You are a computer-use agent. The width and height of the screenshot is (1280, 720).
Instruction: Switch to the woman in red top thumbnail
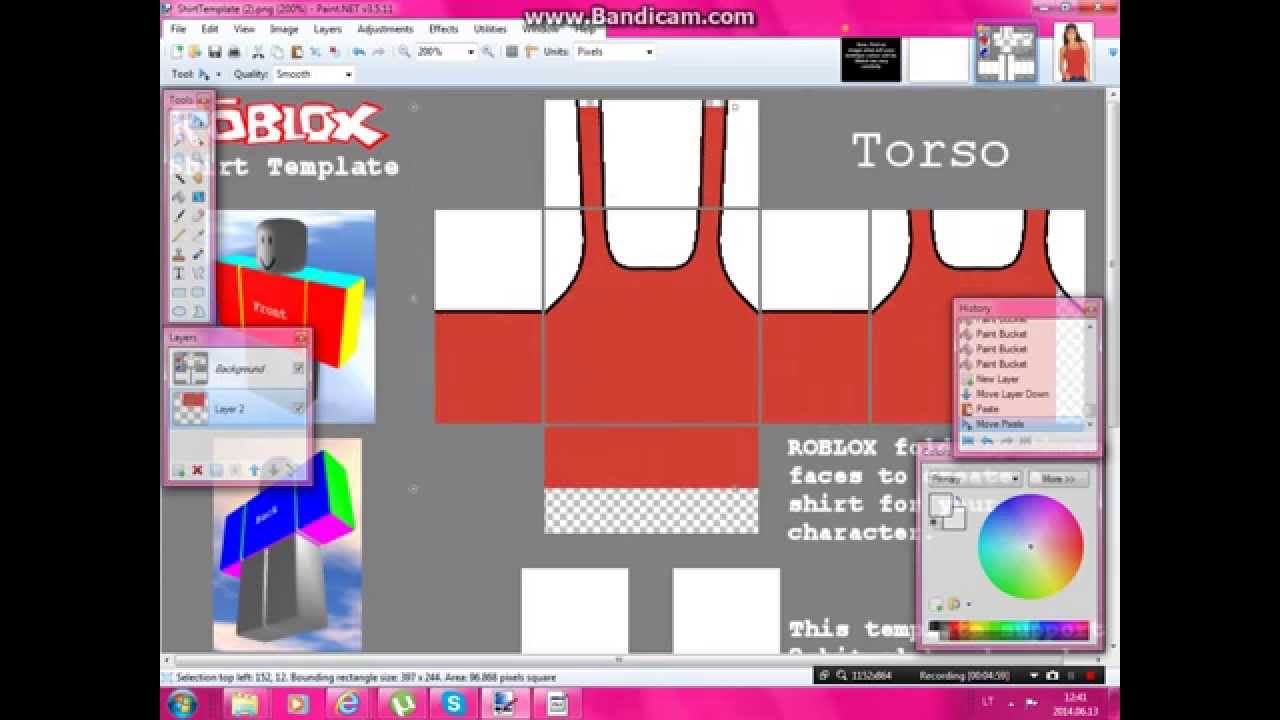1073,52
